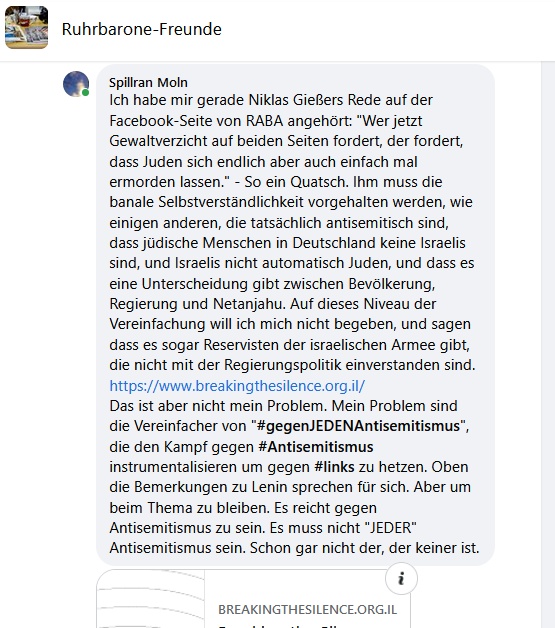Select the #links hashtag

click(x=334, y=467)
